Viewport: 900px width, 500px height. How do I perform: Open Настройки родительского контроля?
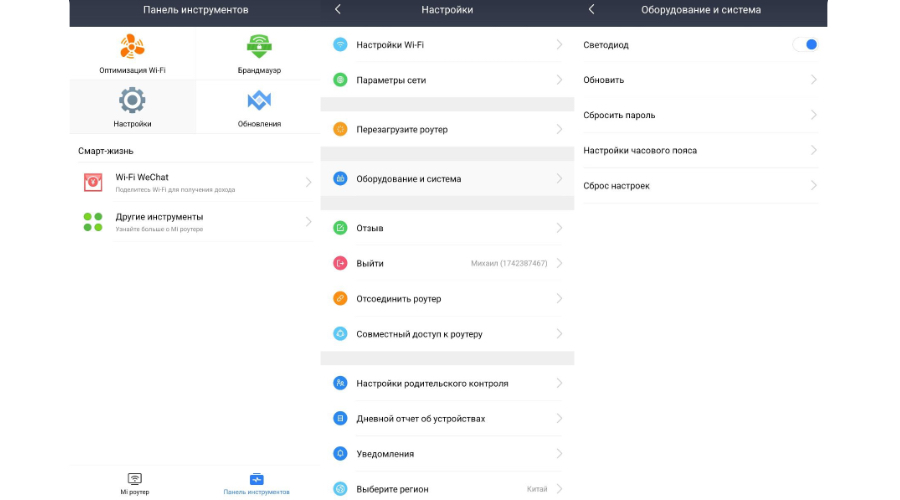pyautogui.click(x=447, y=383)
